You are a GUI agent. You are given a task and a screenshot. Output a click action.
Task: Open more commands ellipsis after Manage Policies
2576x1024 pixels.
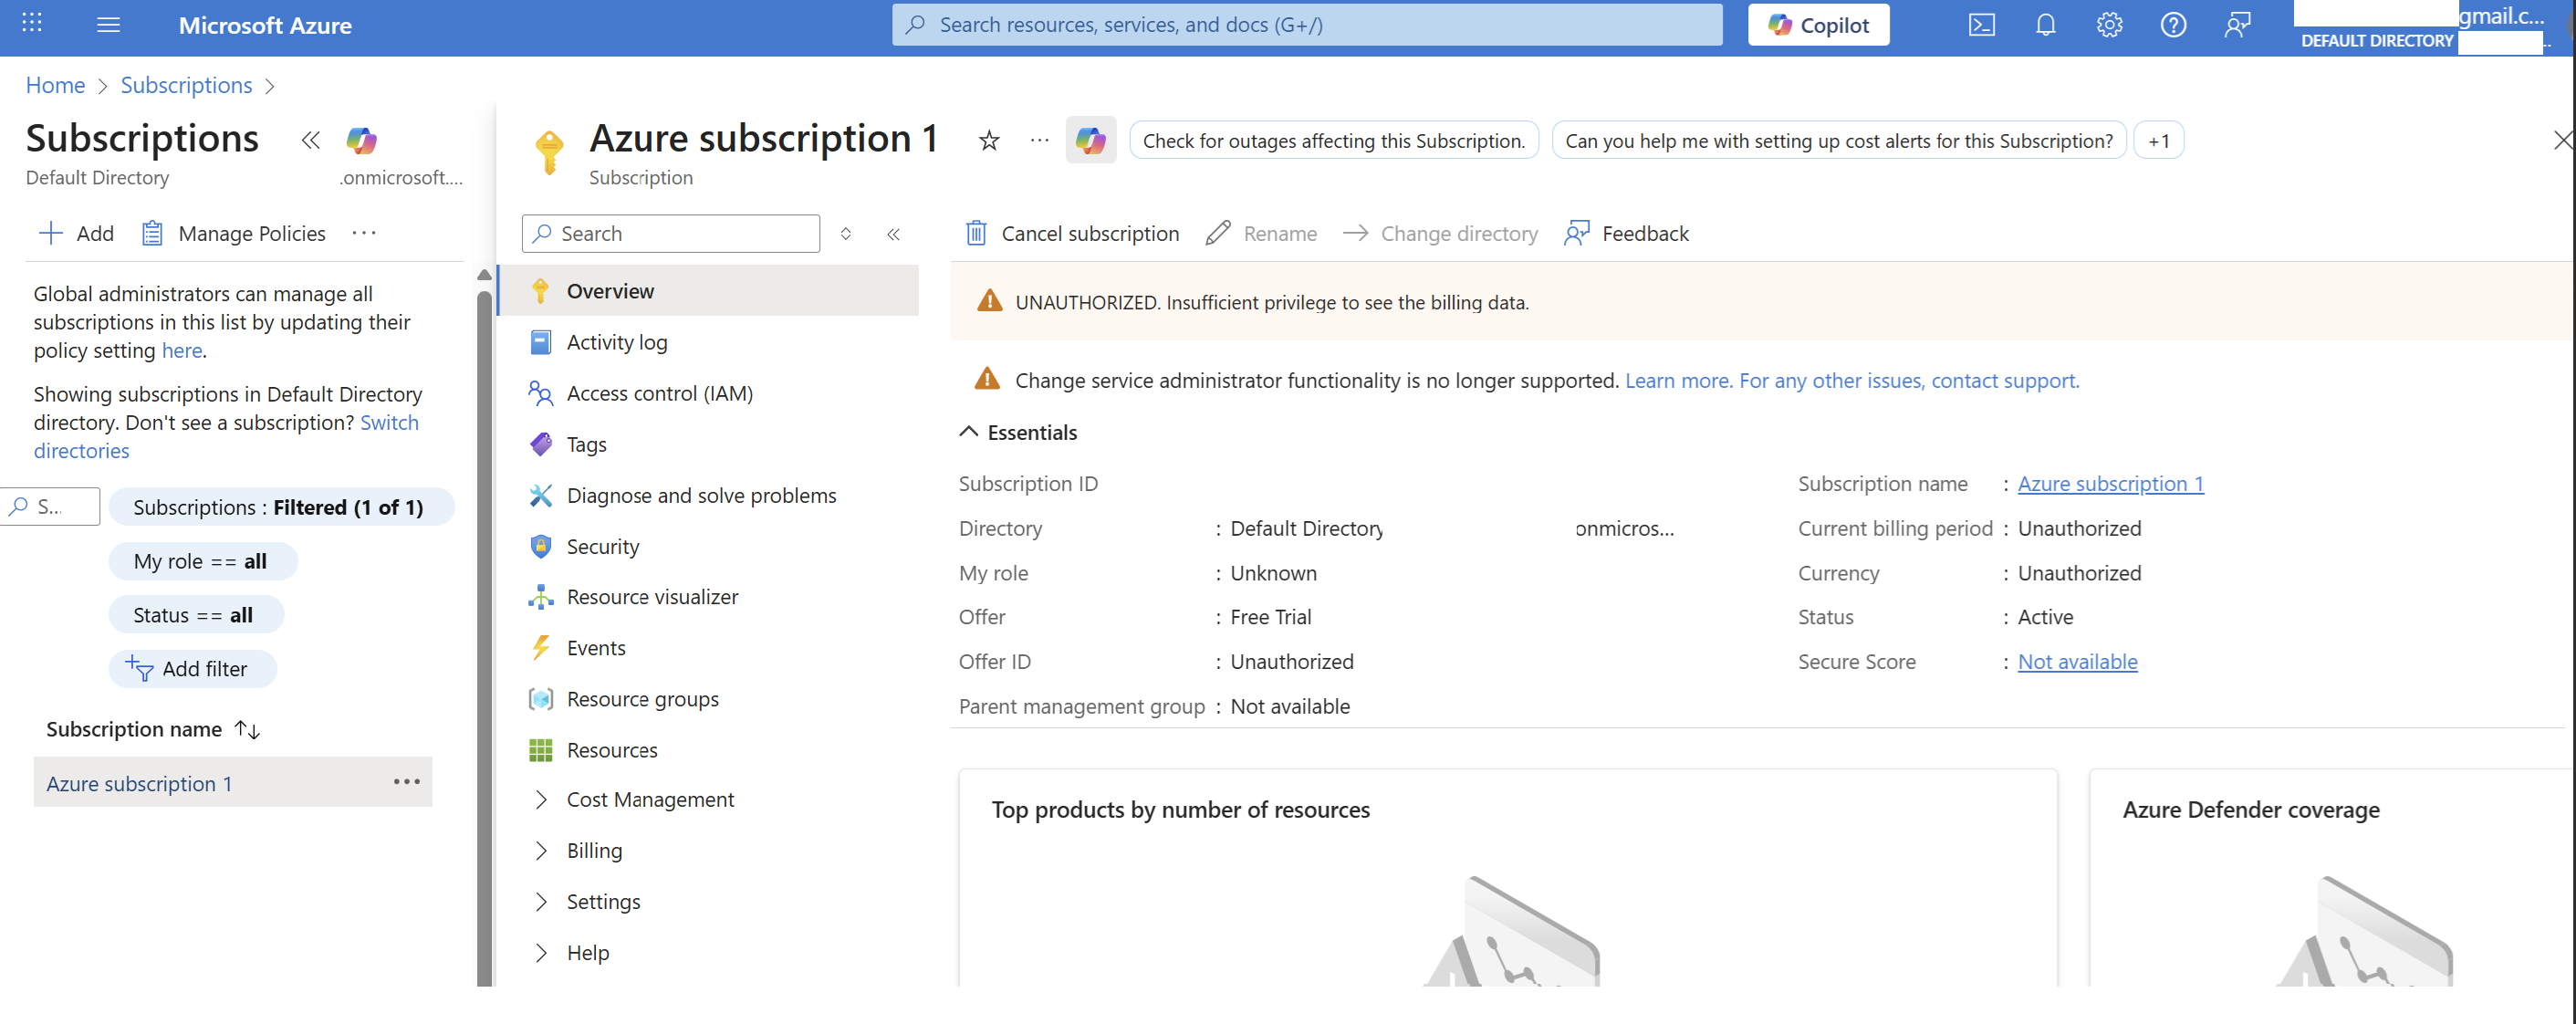point(364,233)
